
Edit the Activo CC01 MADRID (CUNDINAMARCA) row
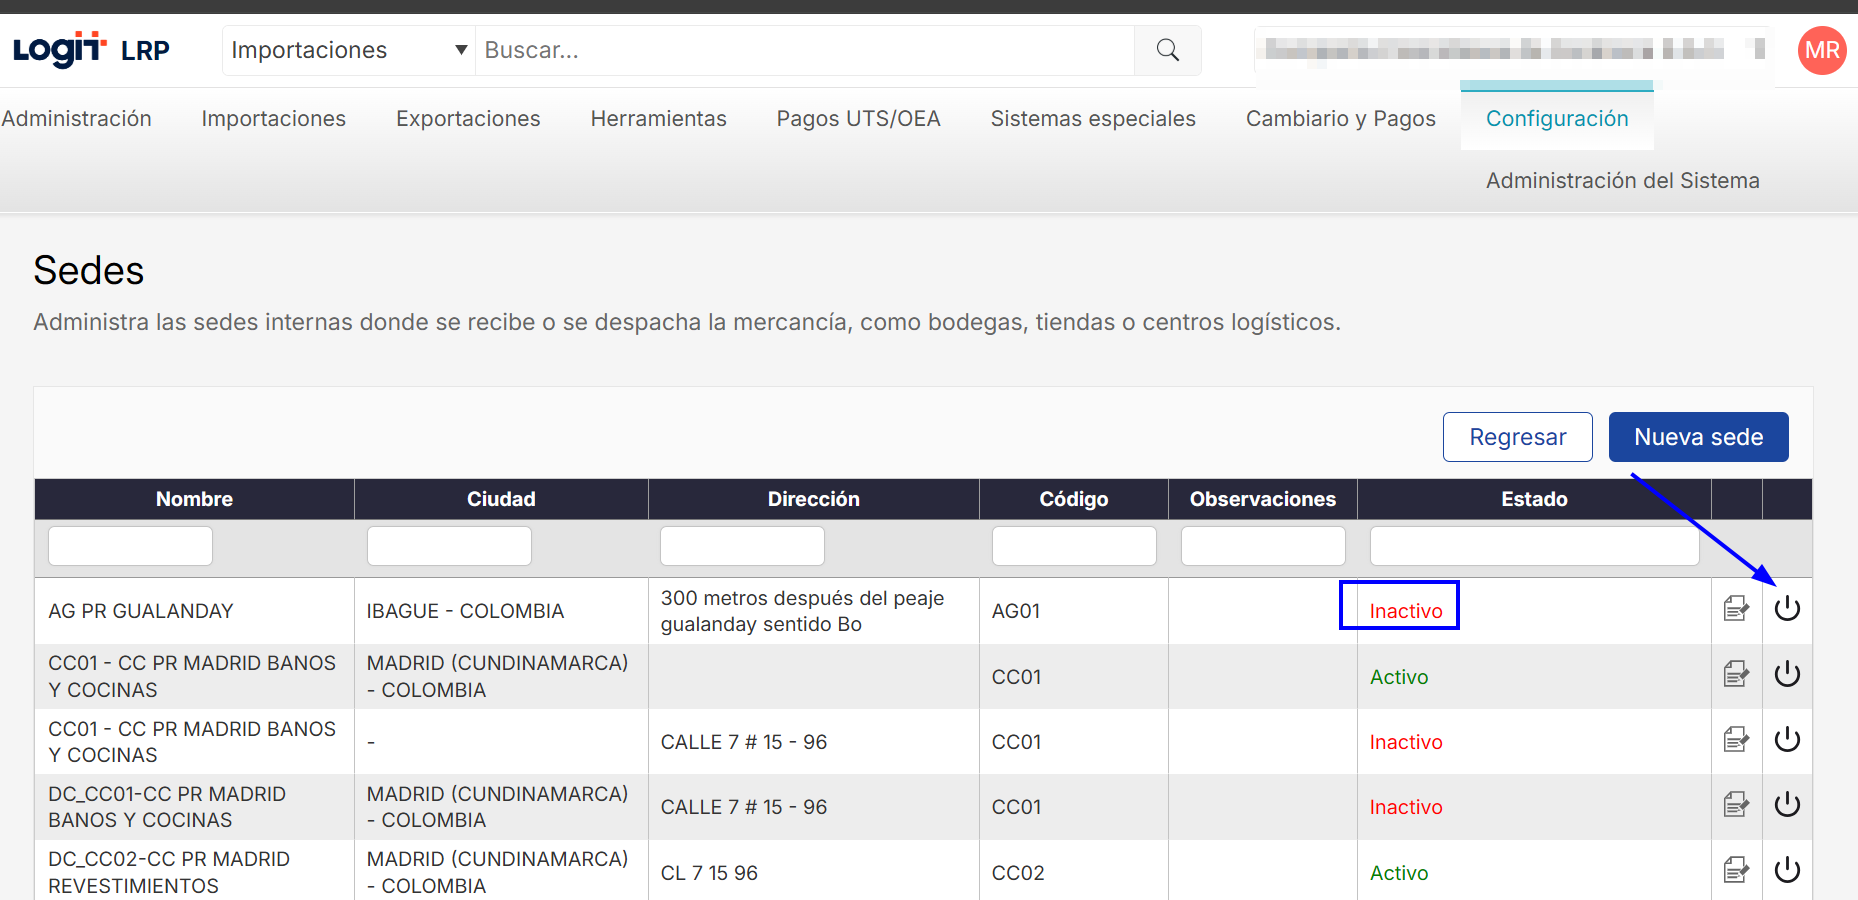[1736, 674]
